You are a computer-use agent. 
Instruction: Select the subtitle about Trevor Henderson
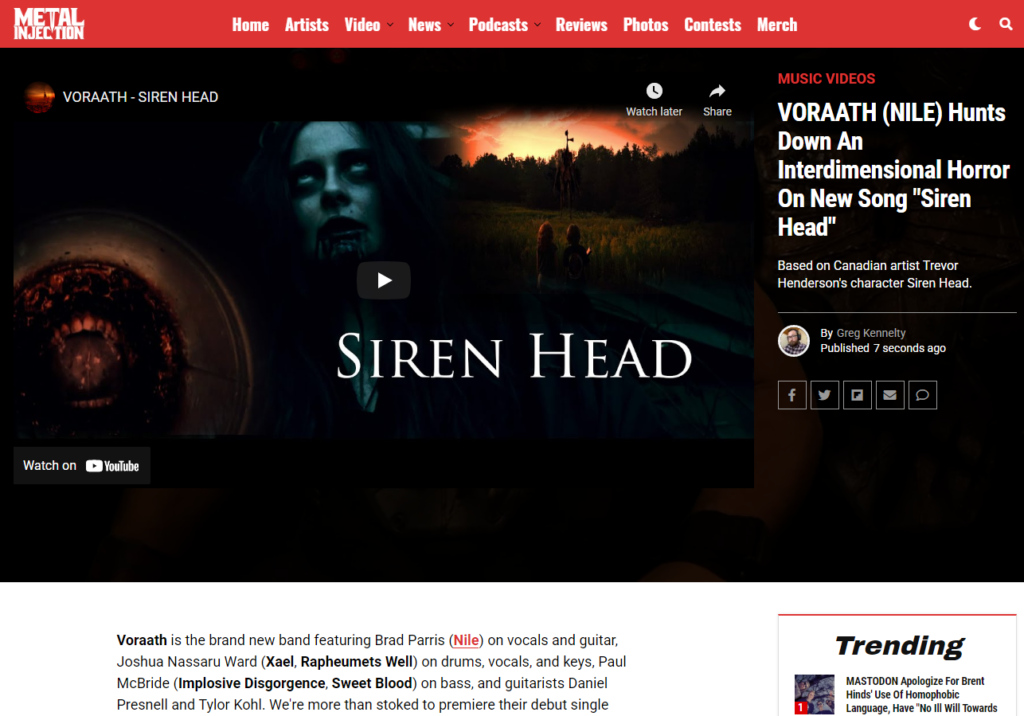874,274
